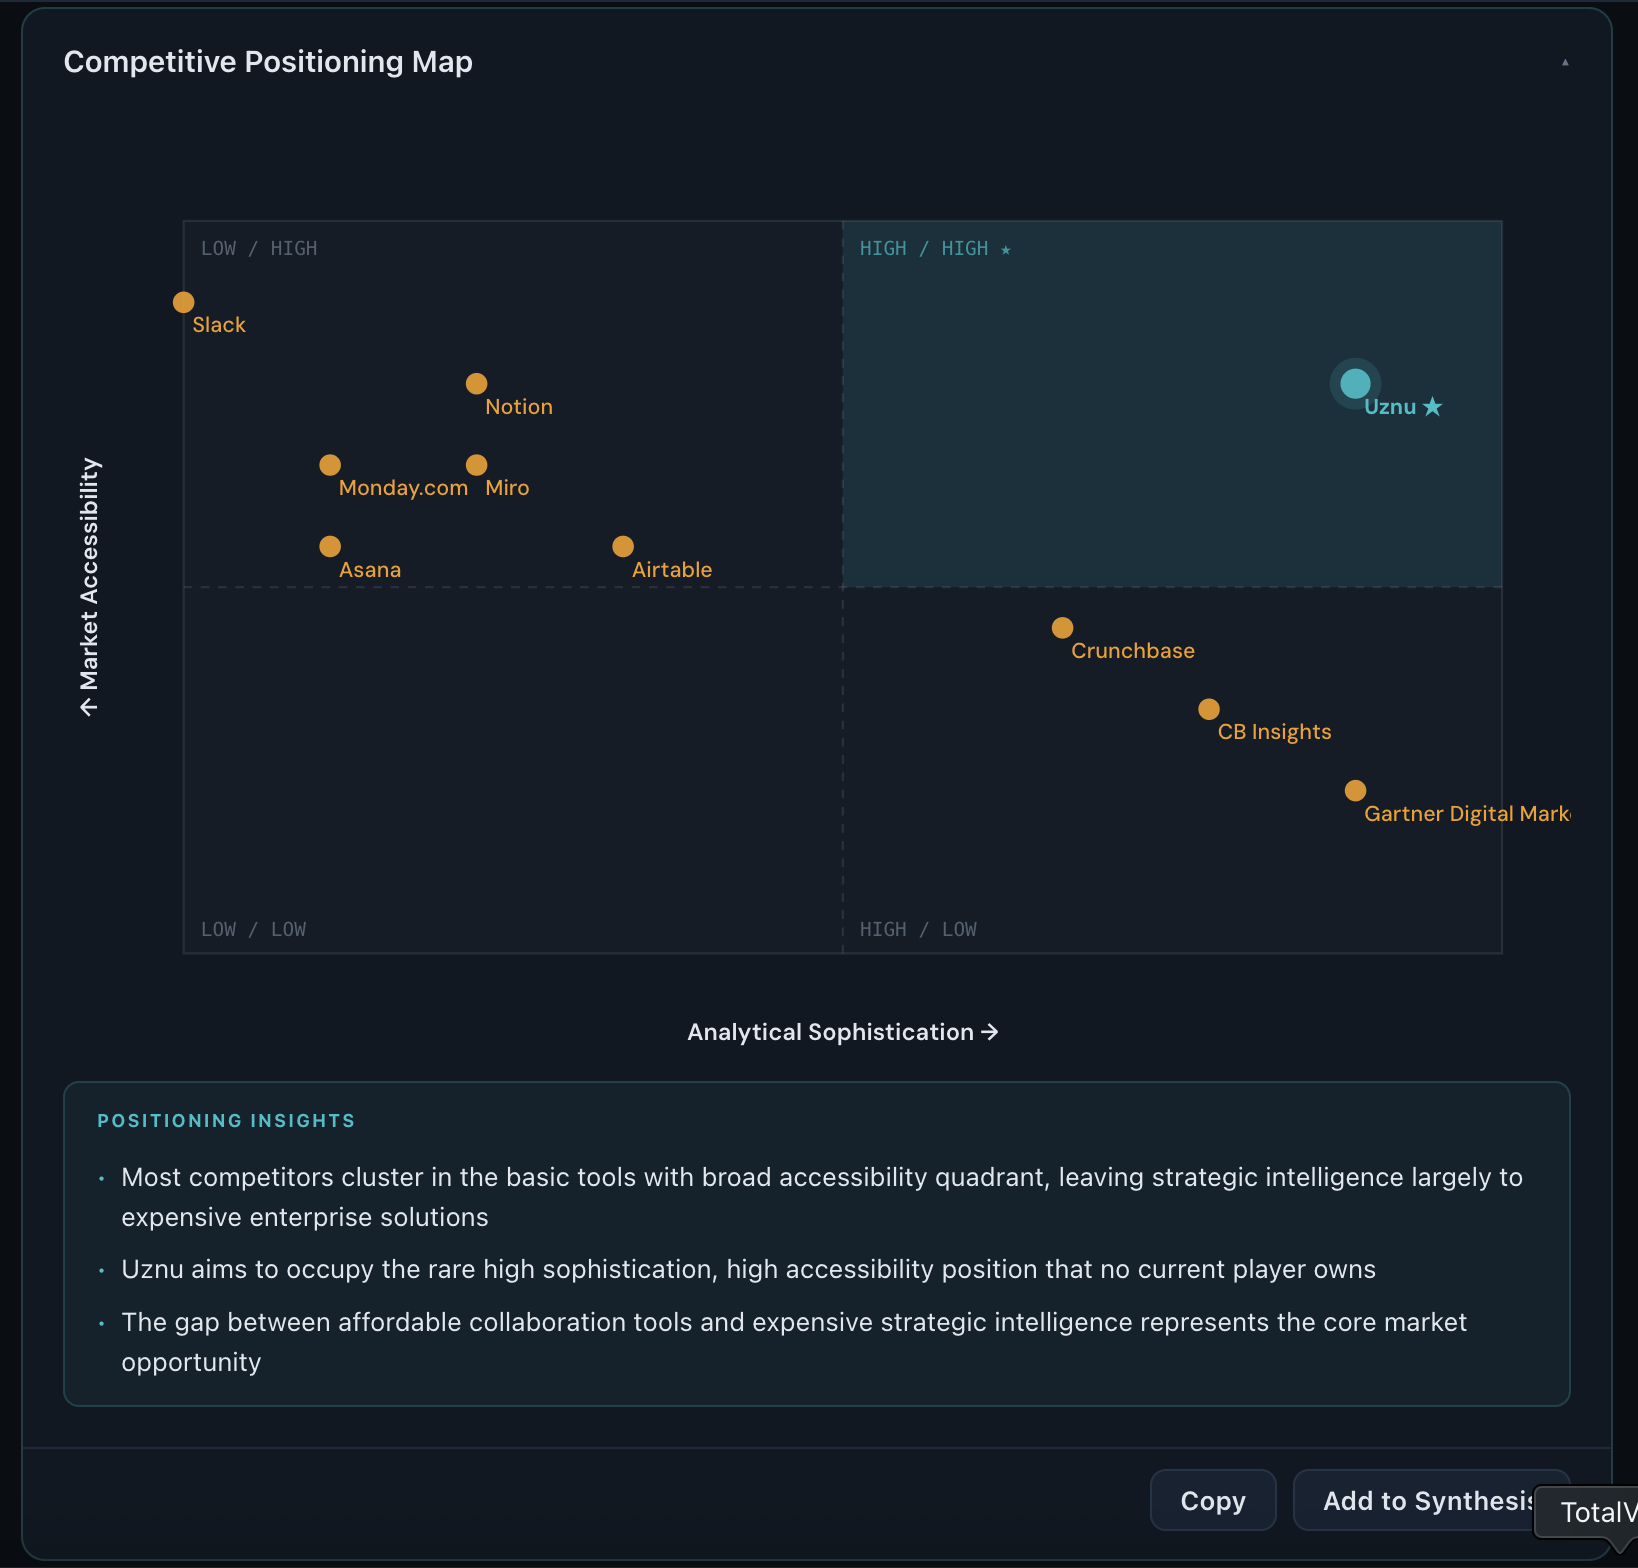Click the LOW / LOW quadrant label

254,928
